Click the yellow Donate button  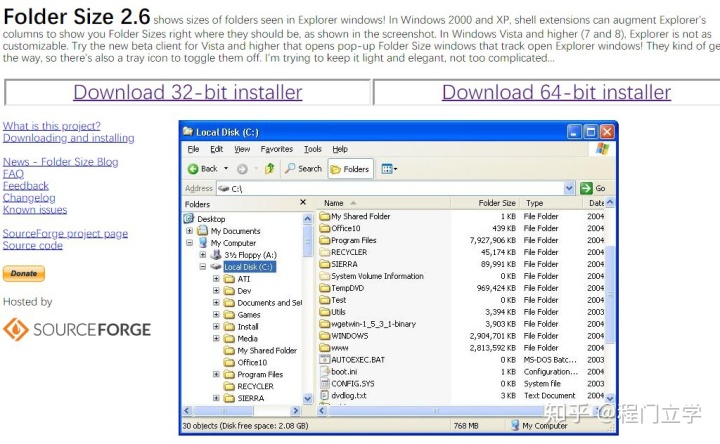(24, 273)
